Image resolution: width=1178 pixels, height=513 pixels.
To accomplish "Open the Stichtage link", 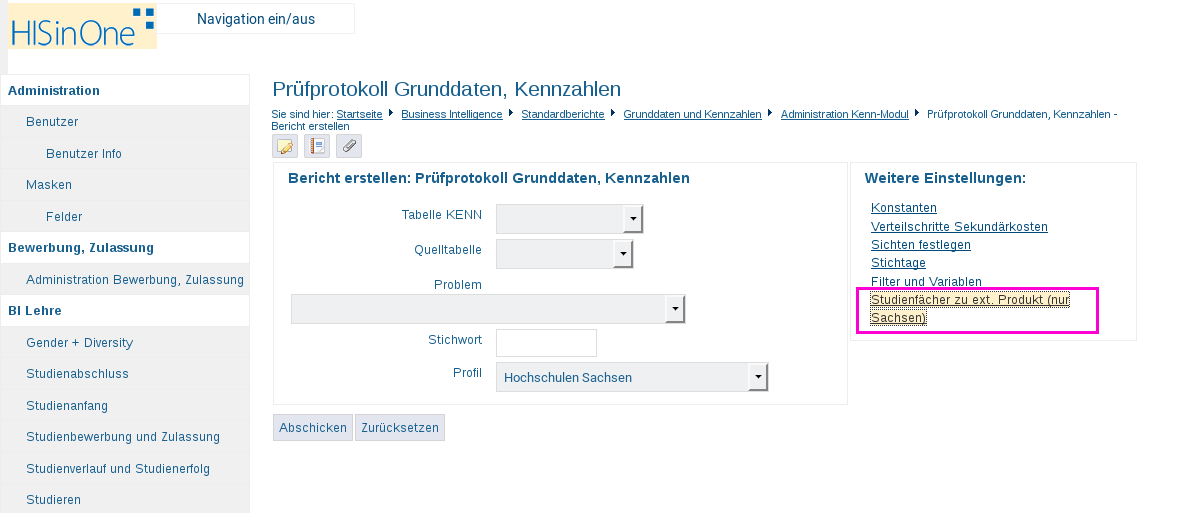I will [898, 263].
